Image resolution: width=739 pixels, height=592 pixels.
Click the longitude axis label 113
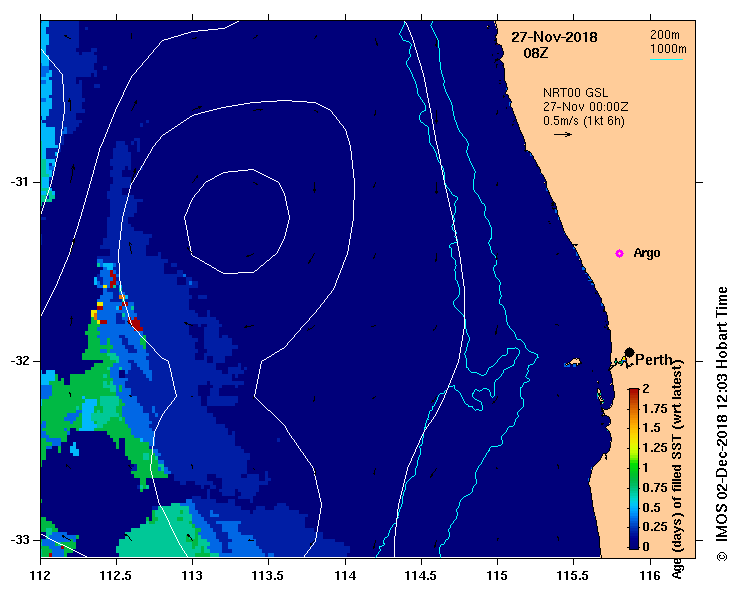(192, 576)
